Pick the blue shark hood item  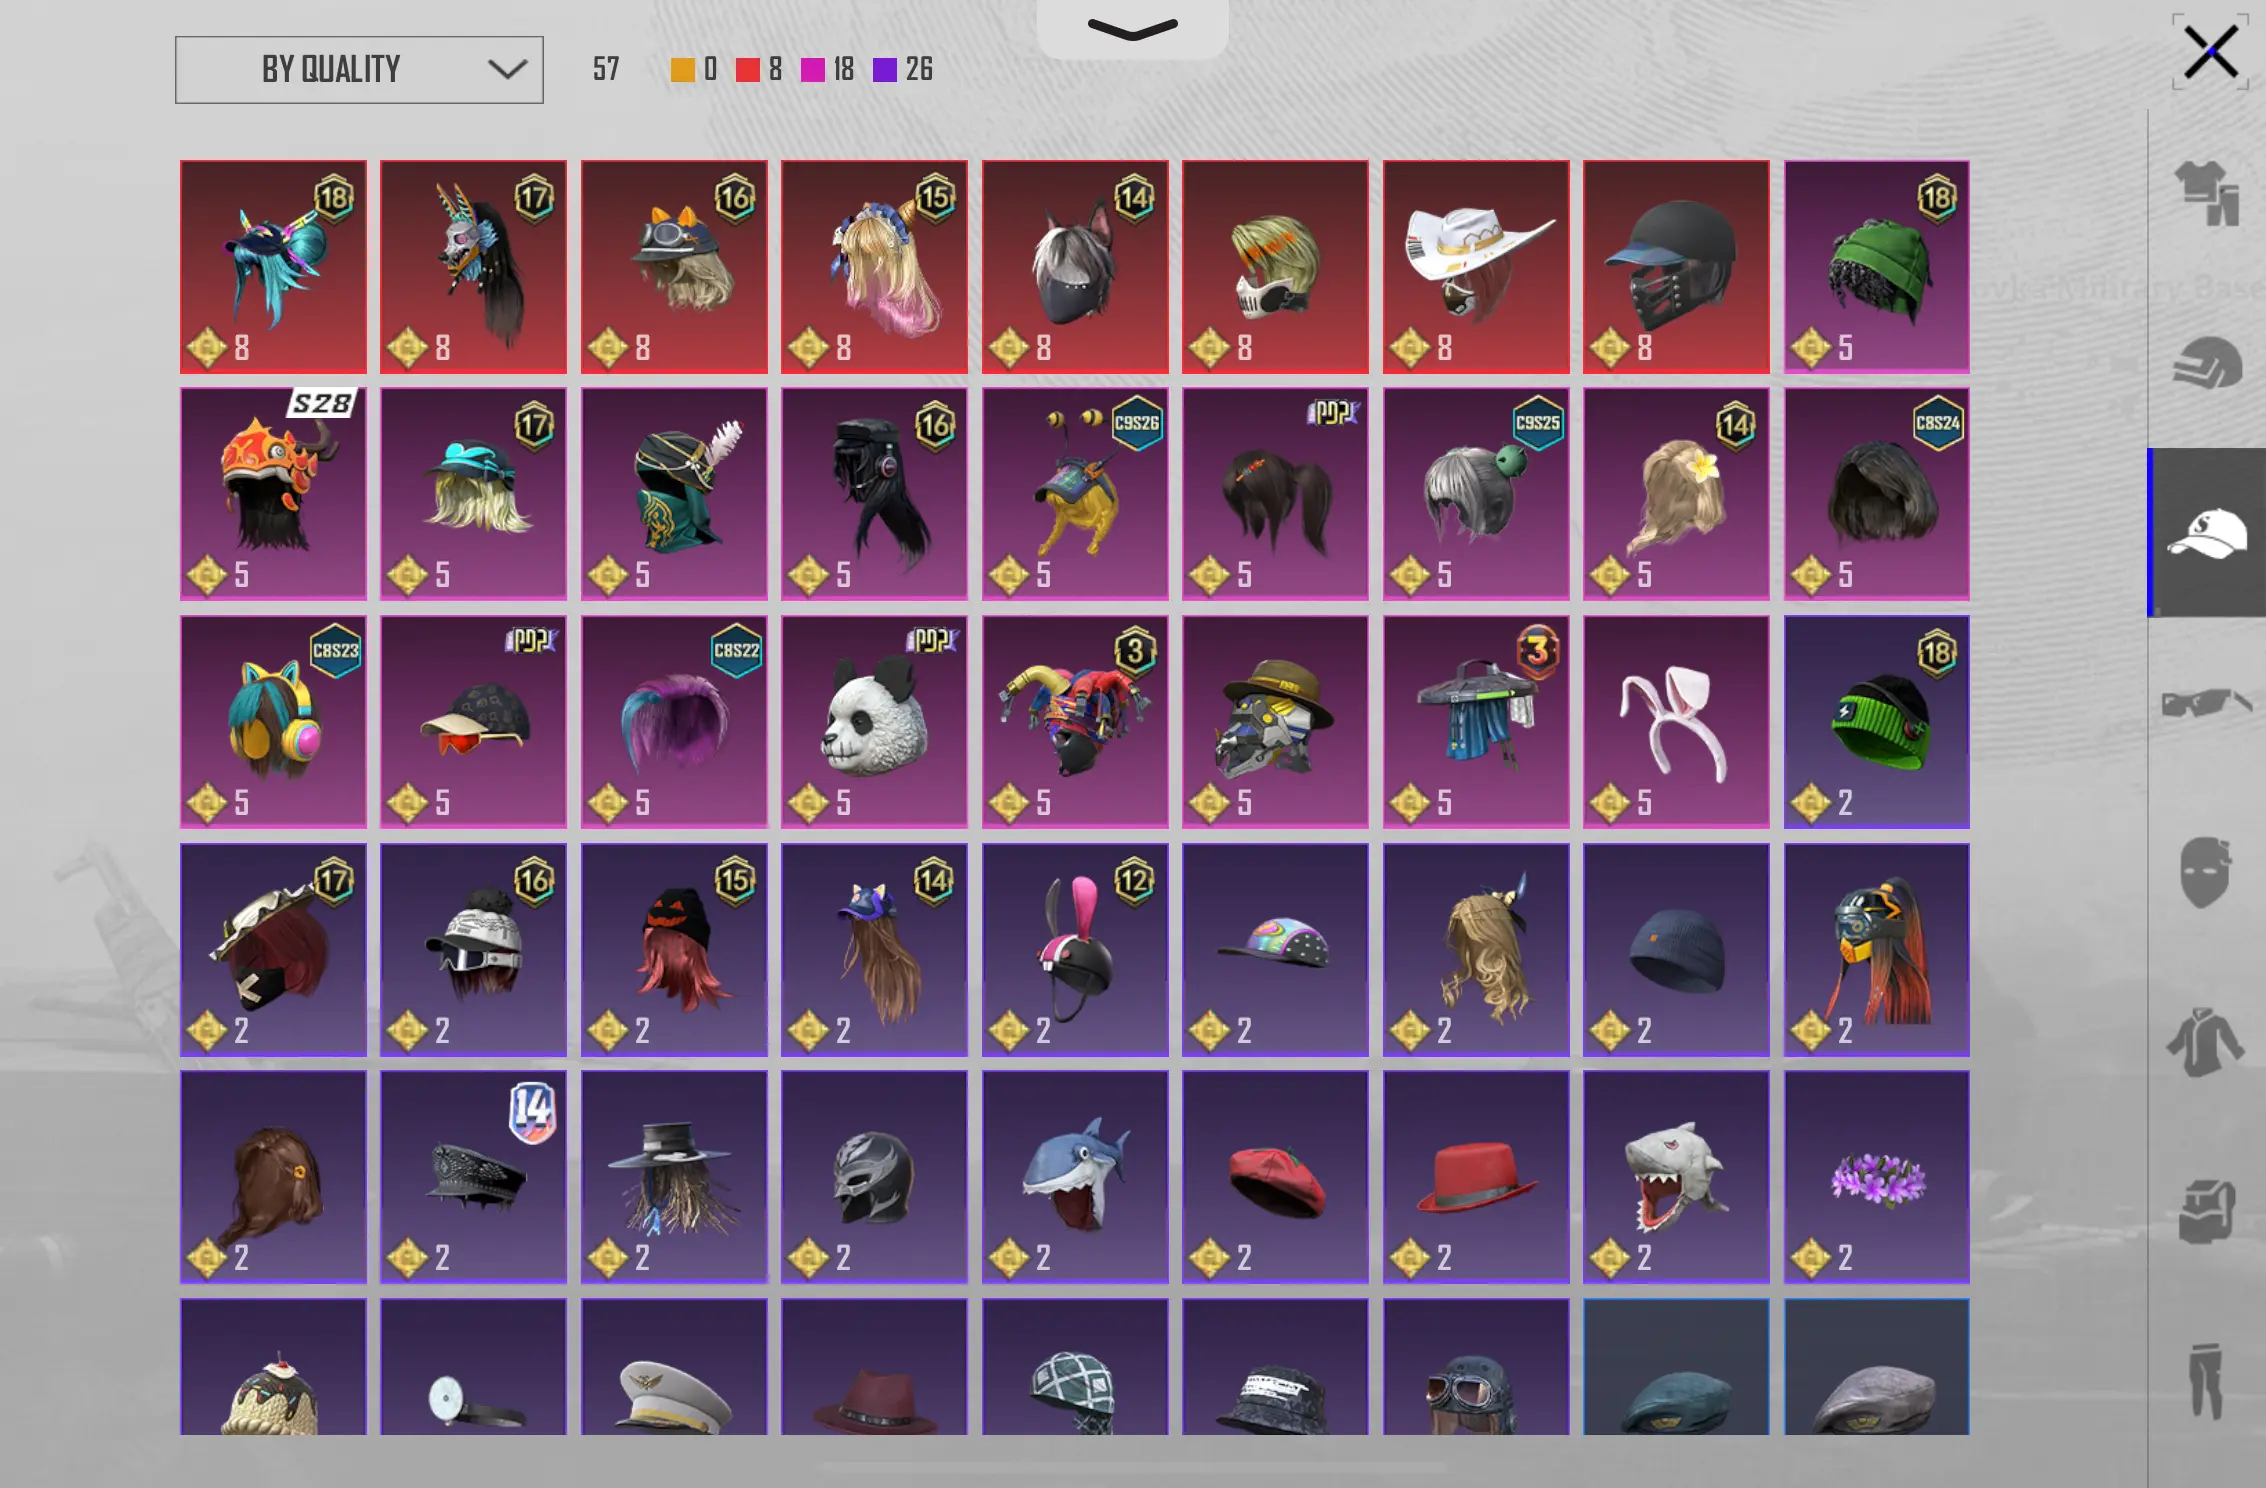(x=1075, y=1177)
